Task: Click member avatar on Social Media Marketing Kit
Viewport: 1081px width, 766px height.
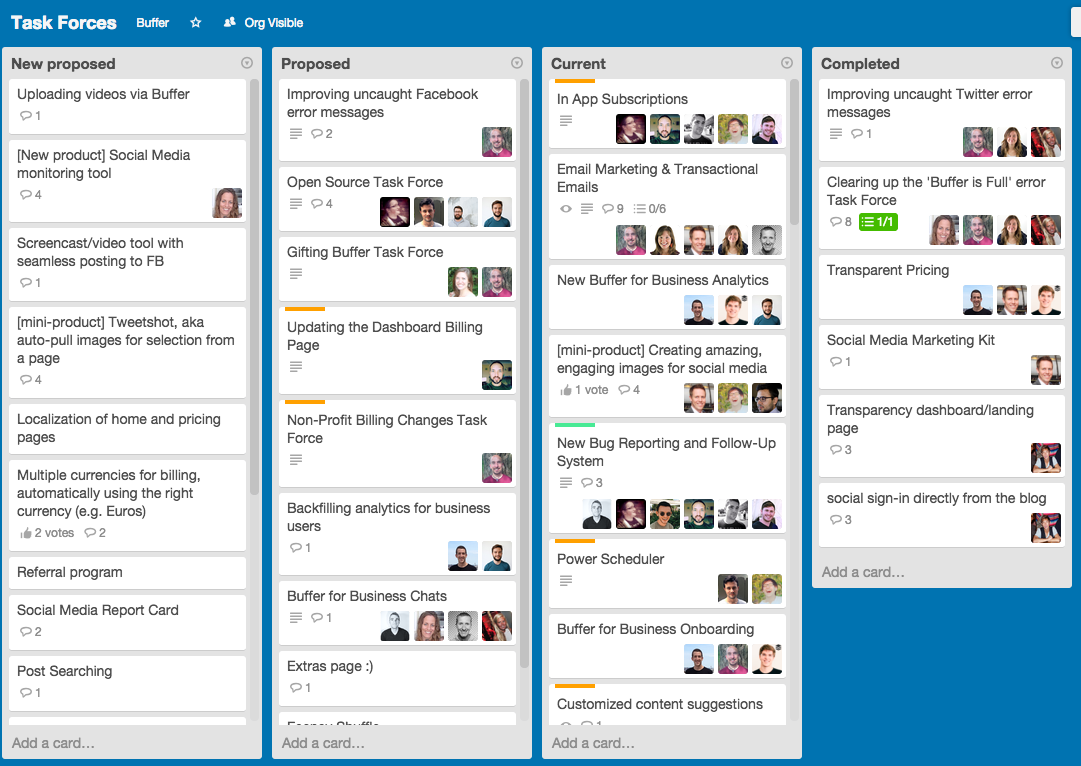Action: tap(1046, 370)
